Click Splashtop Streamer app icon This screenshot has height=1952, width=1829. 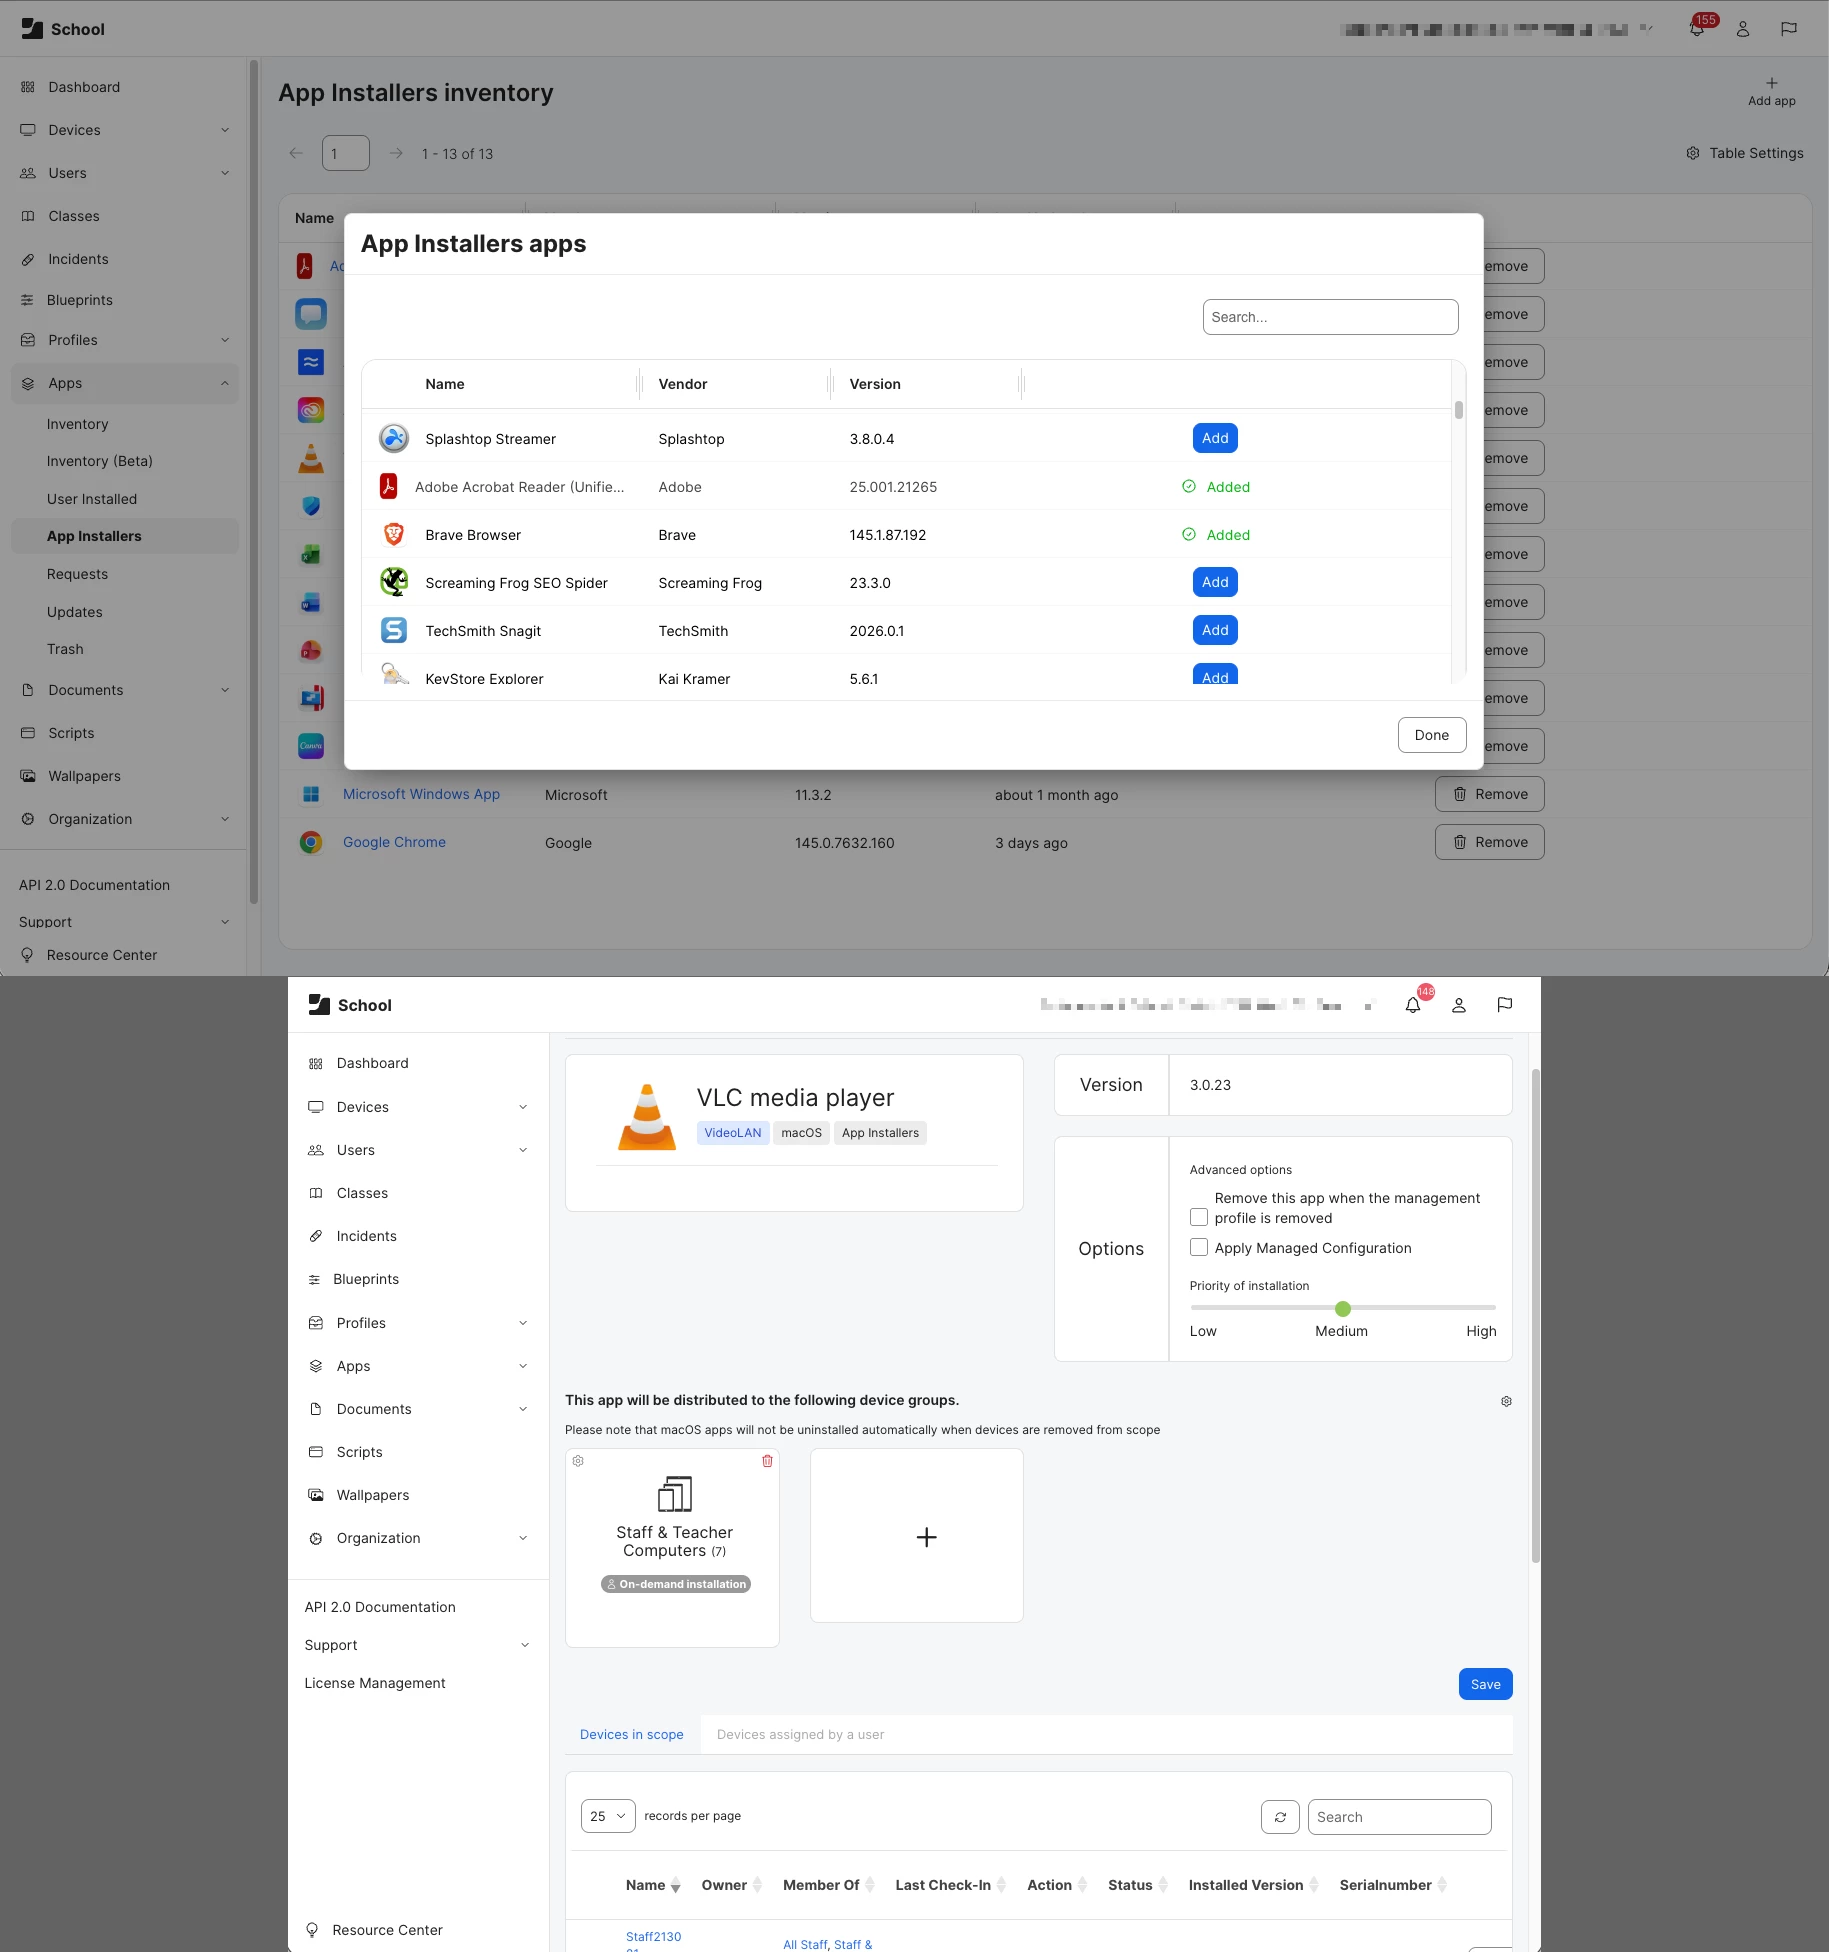click(x=394, y=438)
